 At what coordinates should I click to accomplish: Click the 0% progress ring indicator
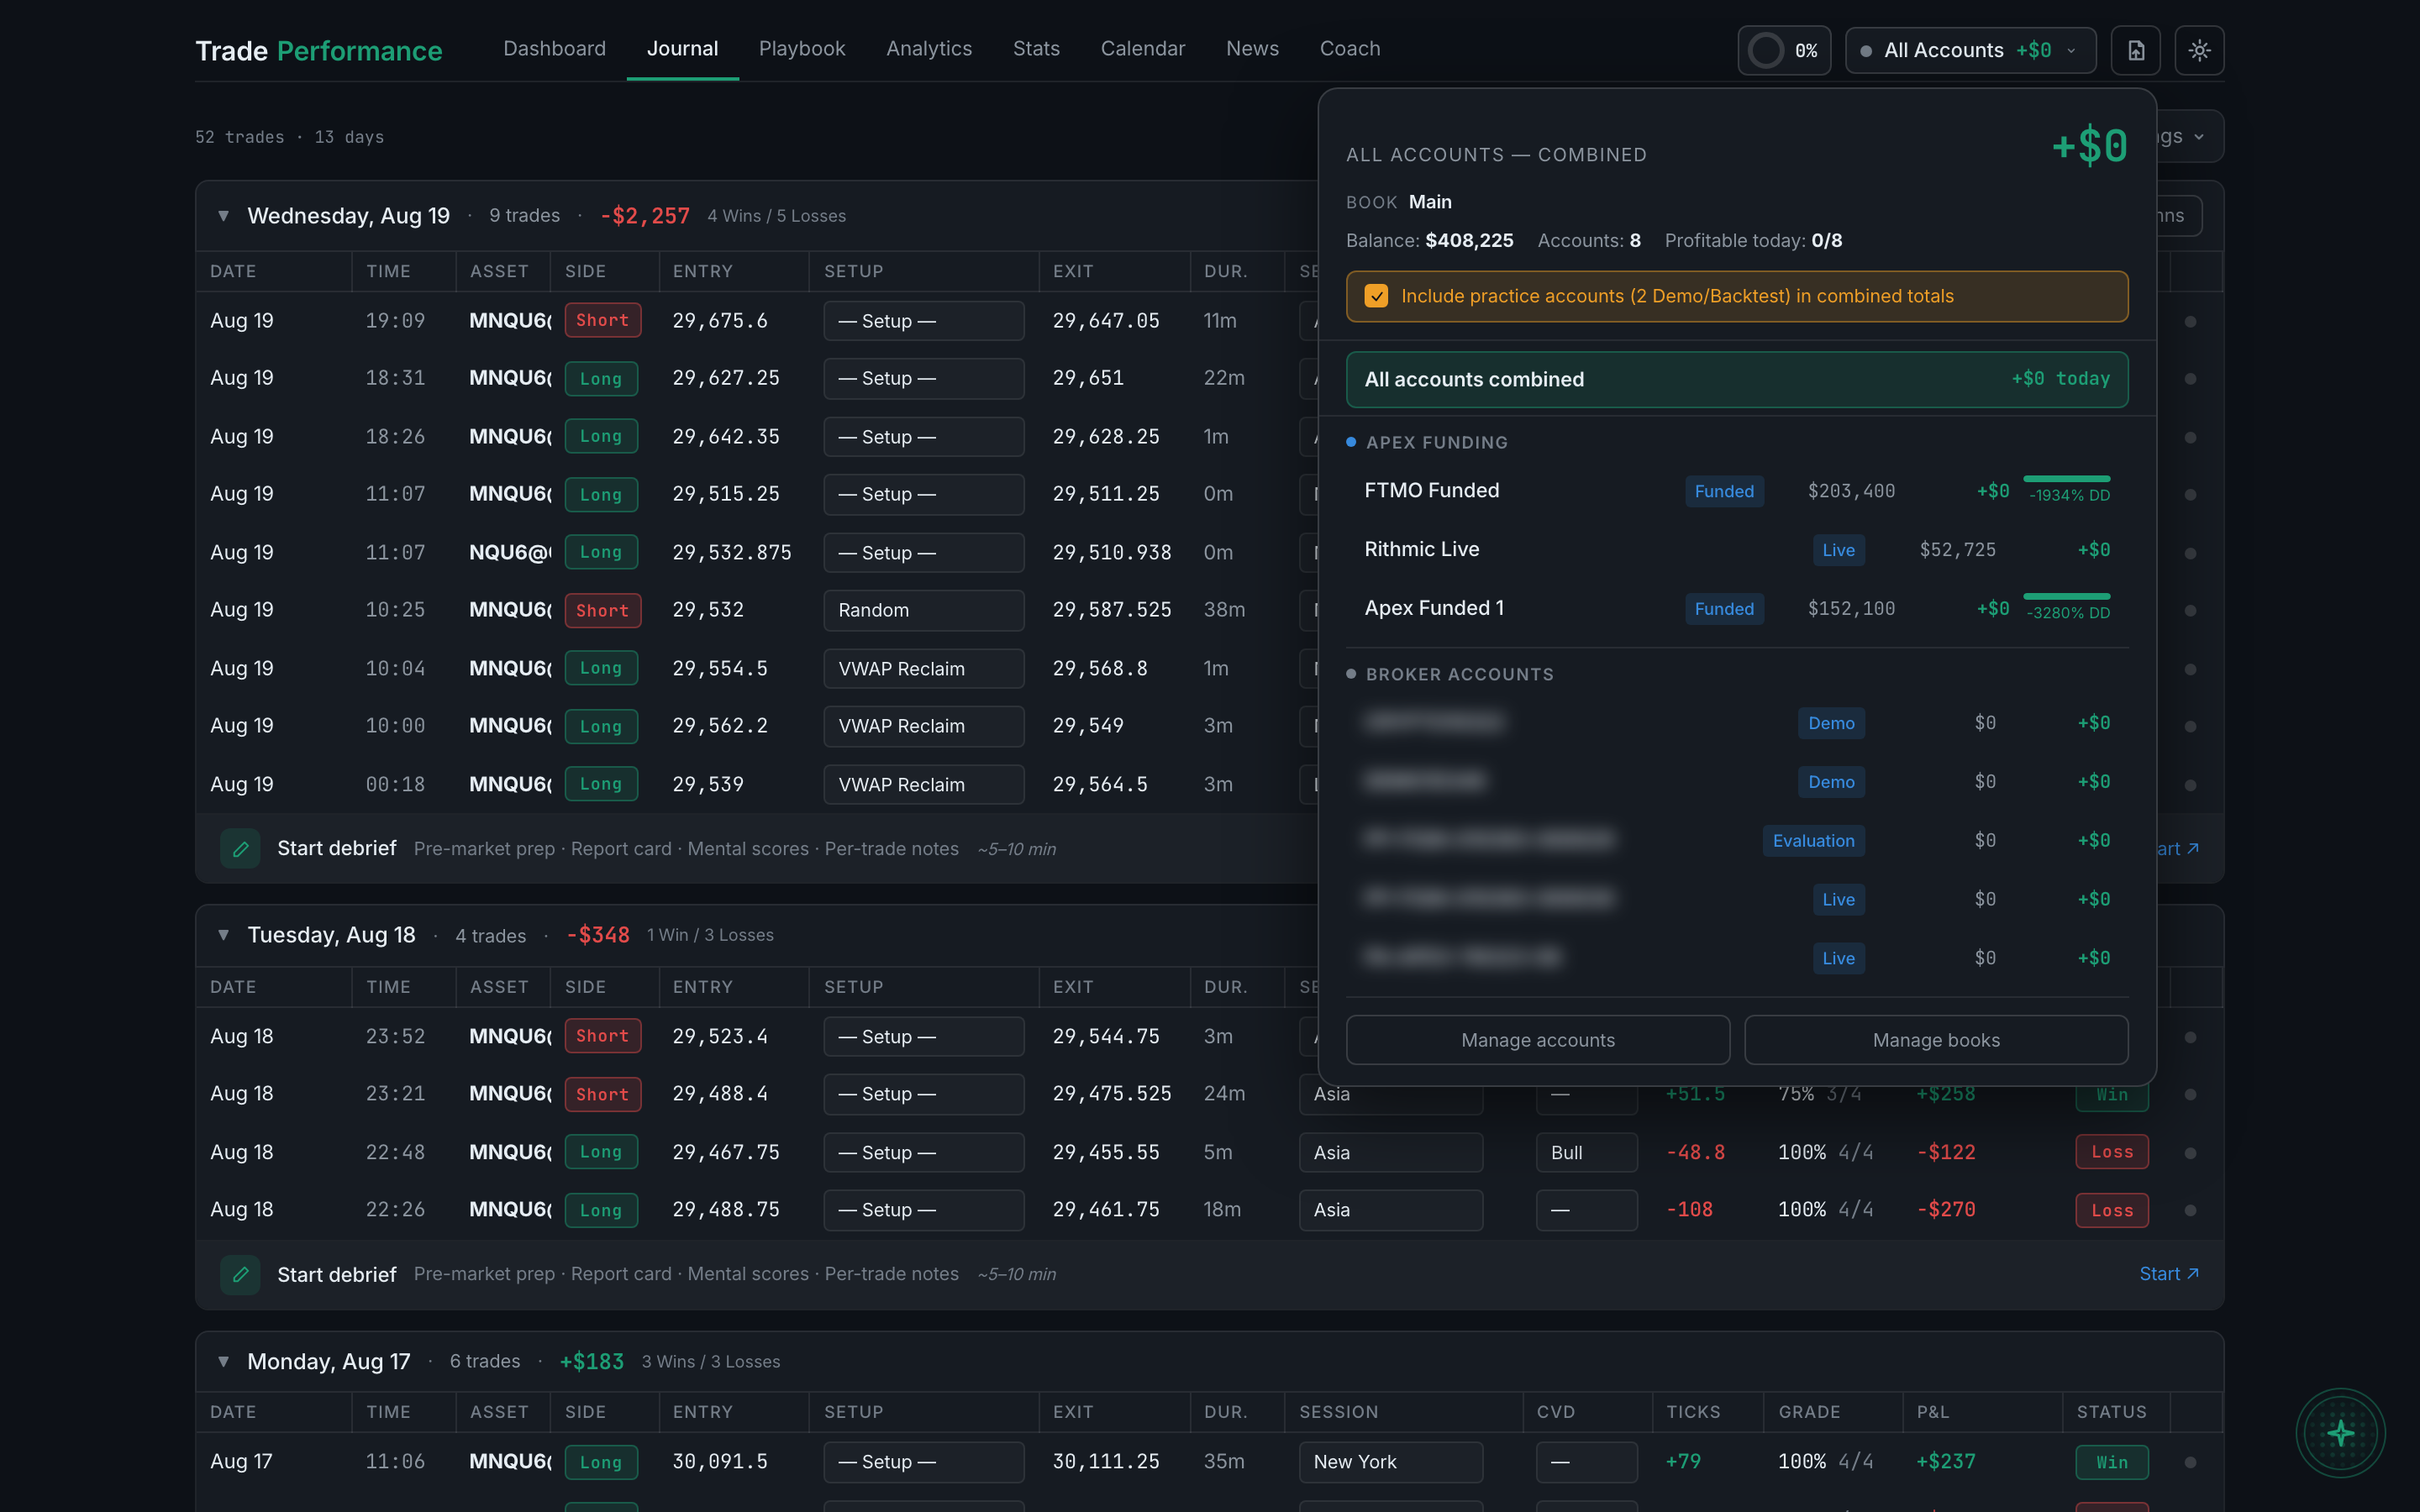tap(1784, 50)
